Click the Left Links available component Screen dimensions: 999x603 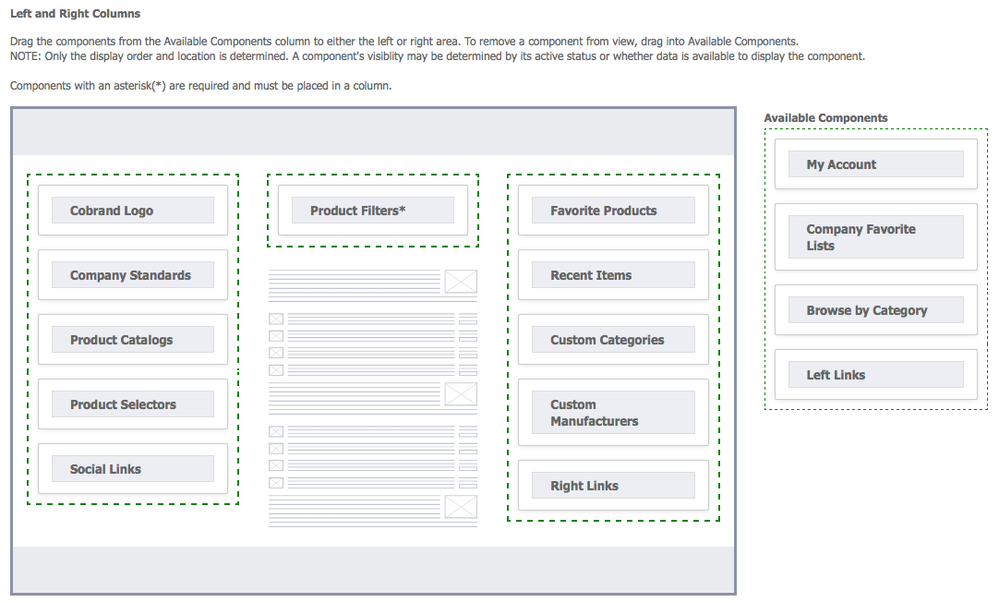tap(875, 375)
